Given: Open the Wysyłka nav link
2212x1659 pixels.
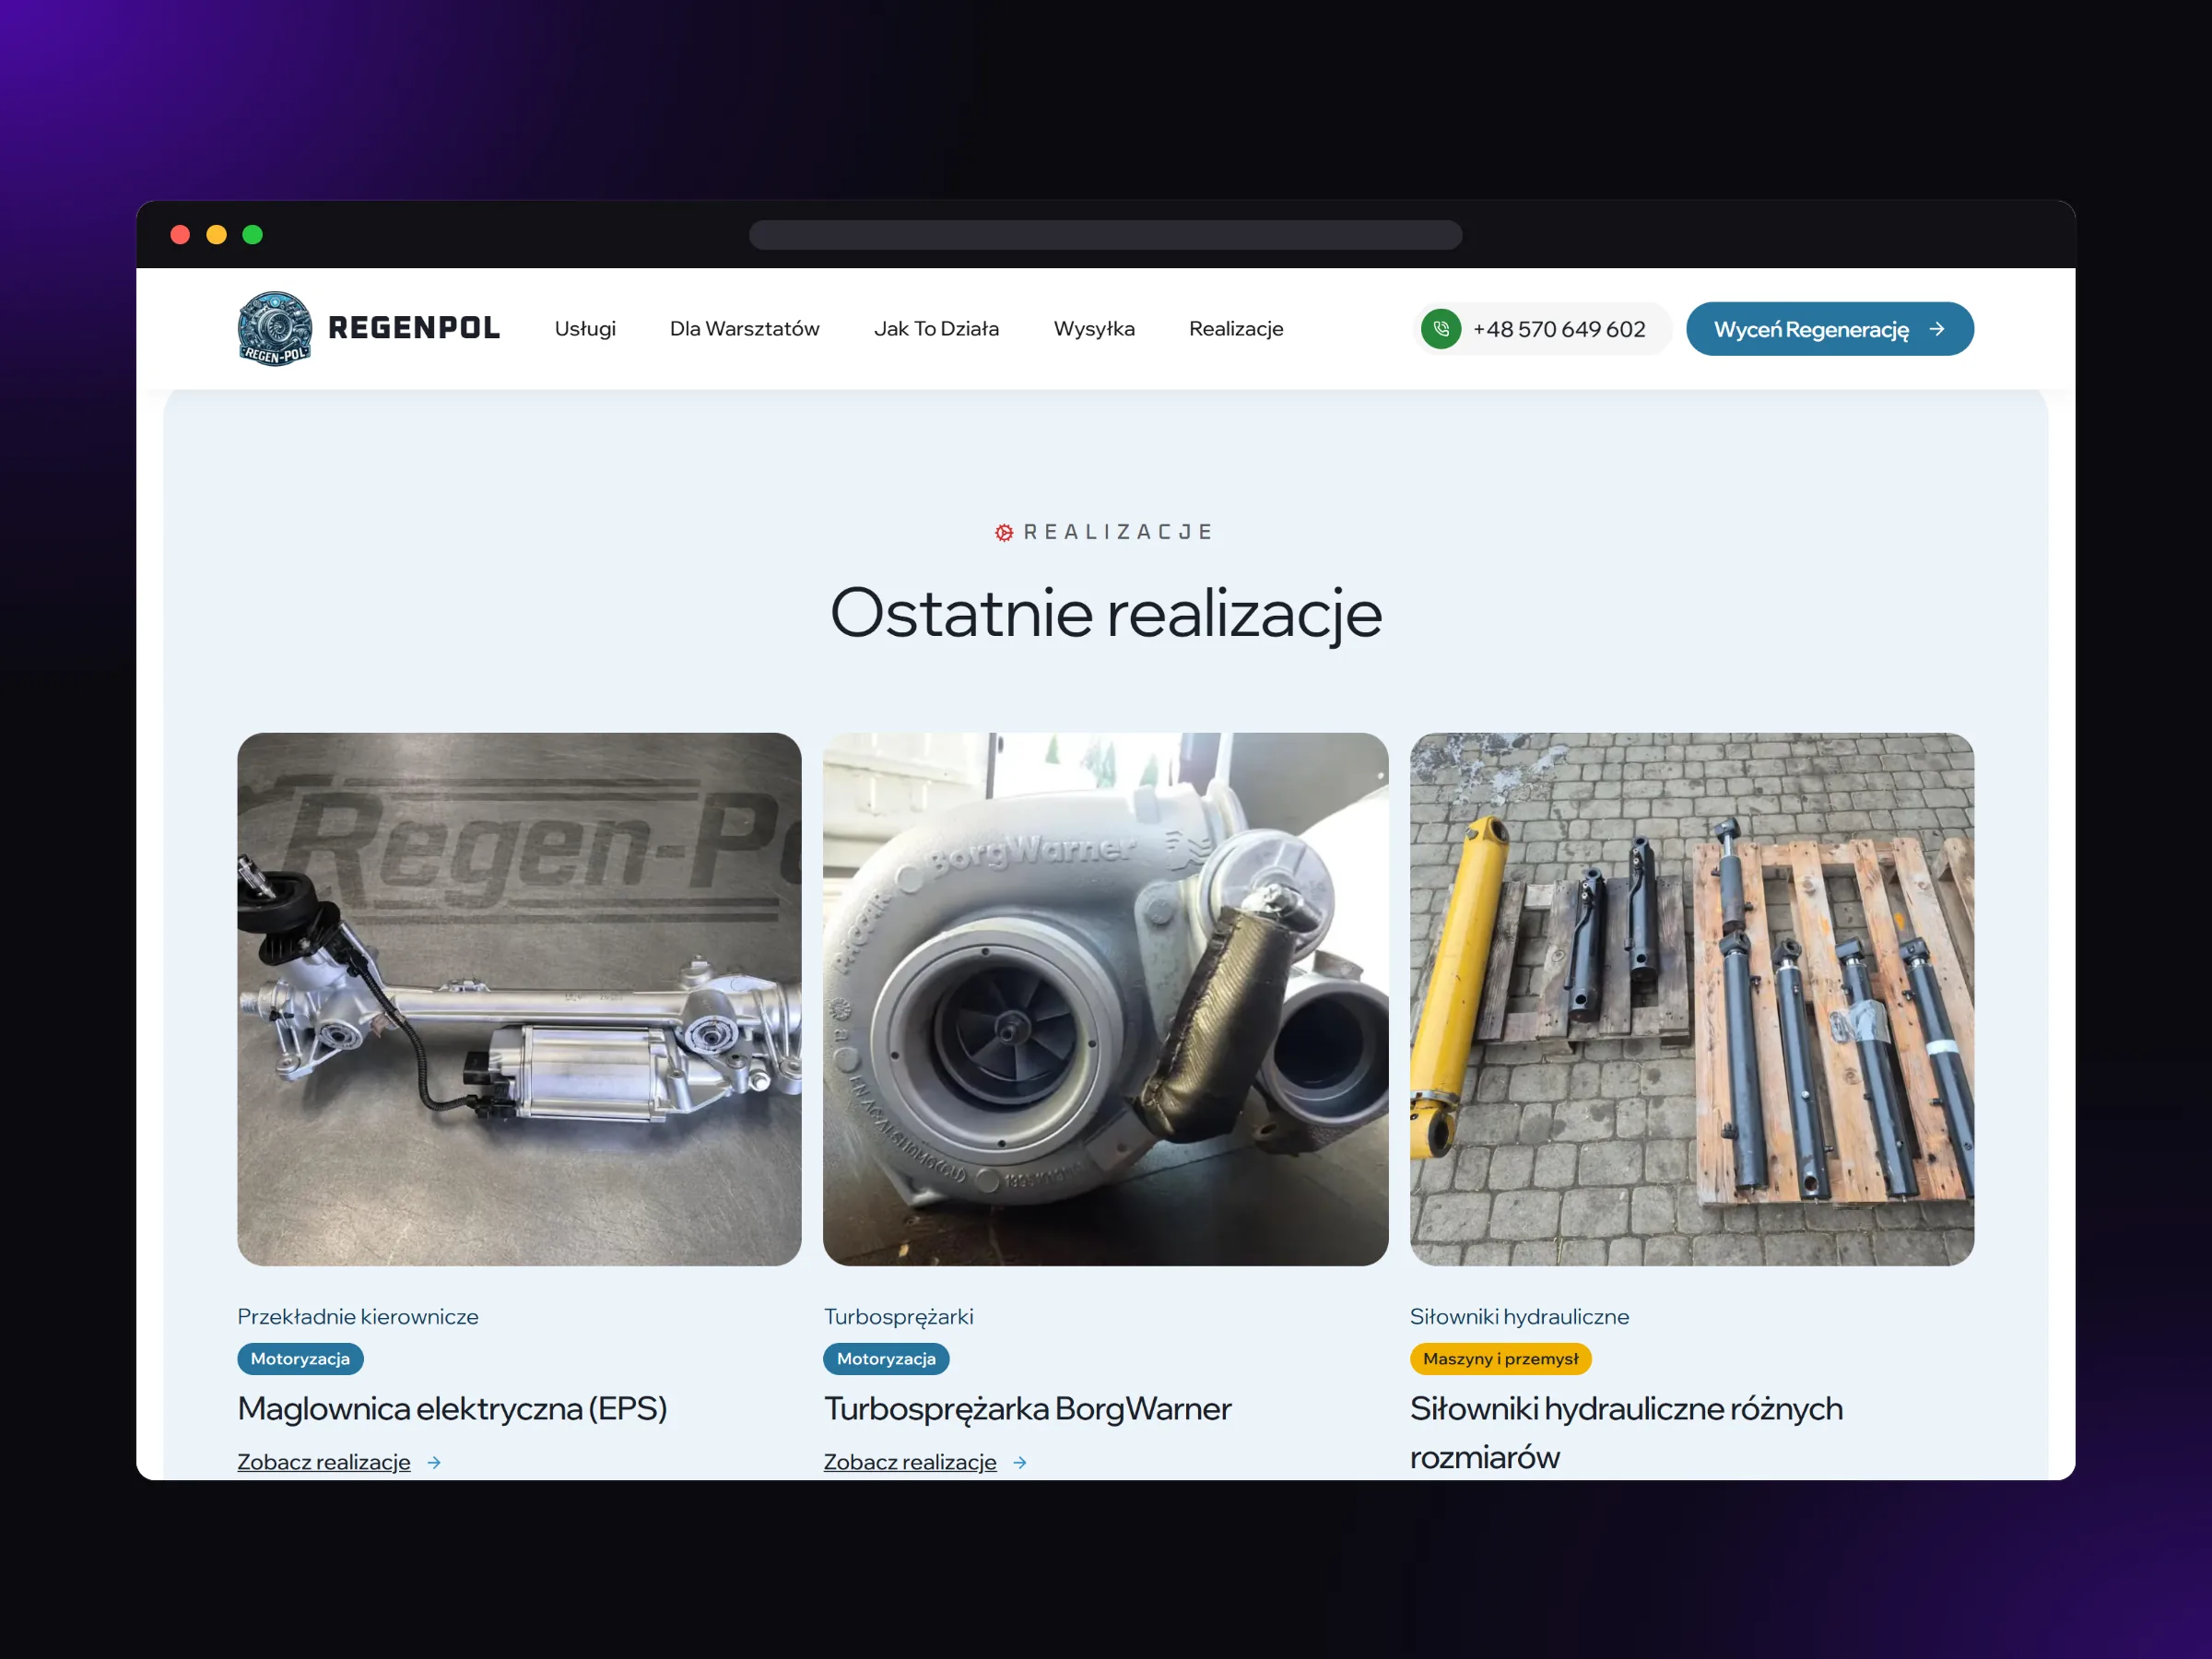Looking at the screenshot, I should 1094,329.
